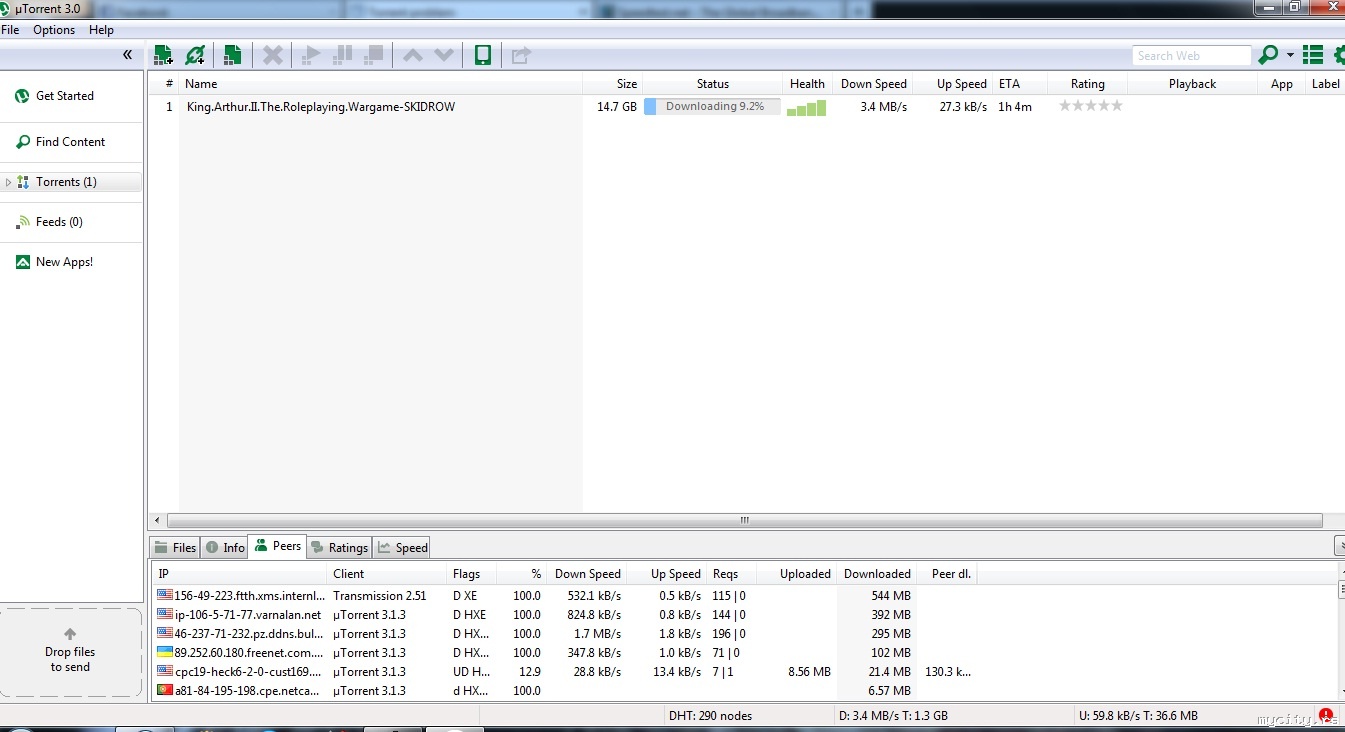Open the Help menu
The height and width of the screenshot is (732, 1345).
tap(101, 30)
